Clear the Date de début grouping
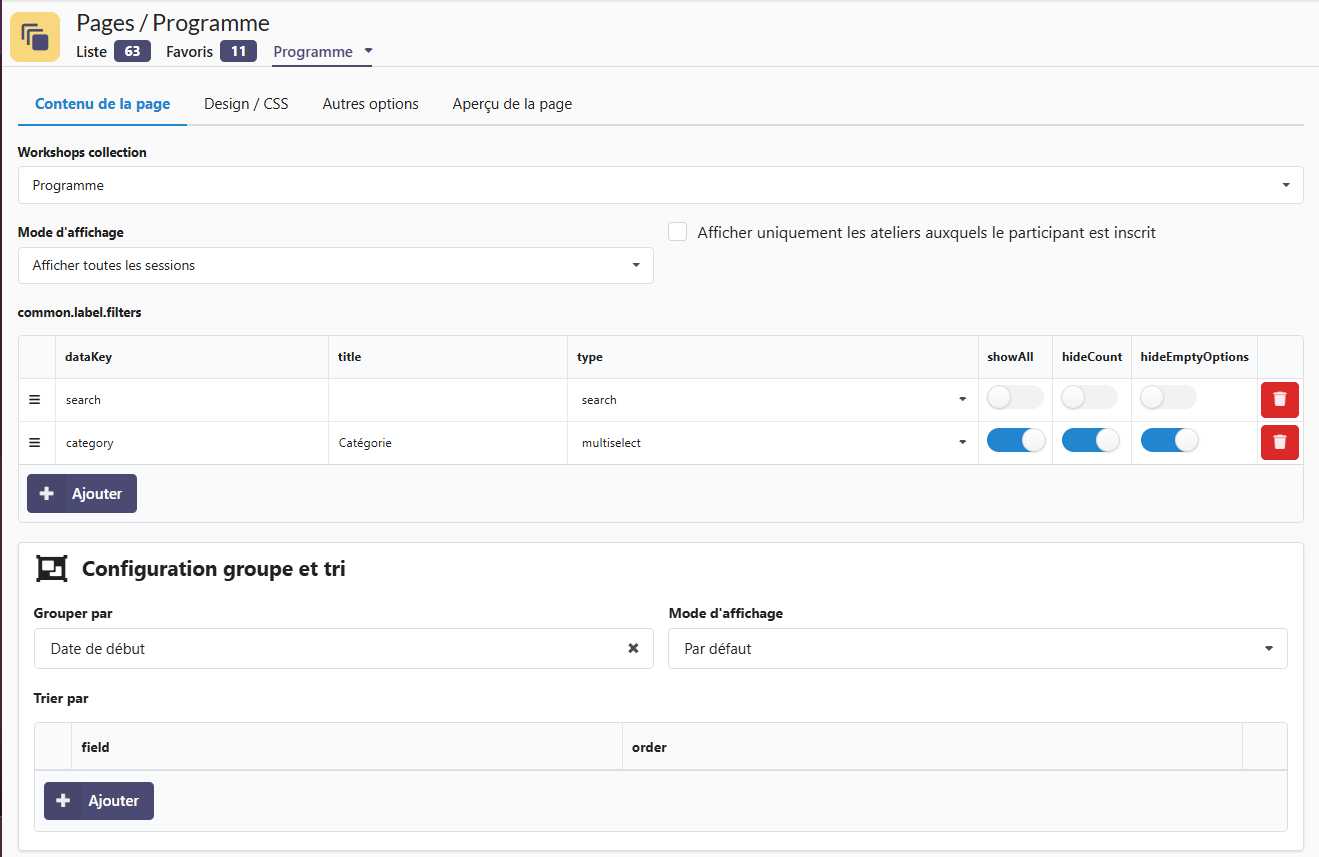 pyautogui.click(x=633, y=649)
